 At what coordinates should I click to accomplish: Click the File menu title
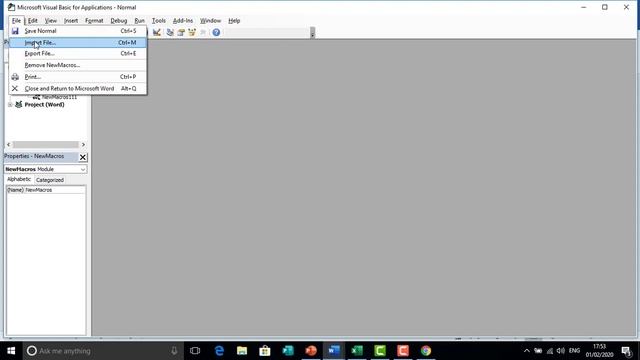tap(16, 20)
